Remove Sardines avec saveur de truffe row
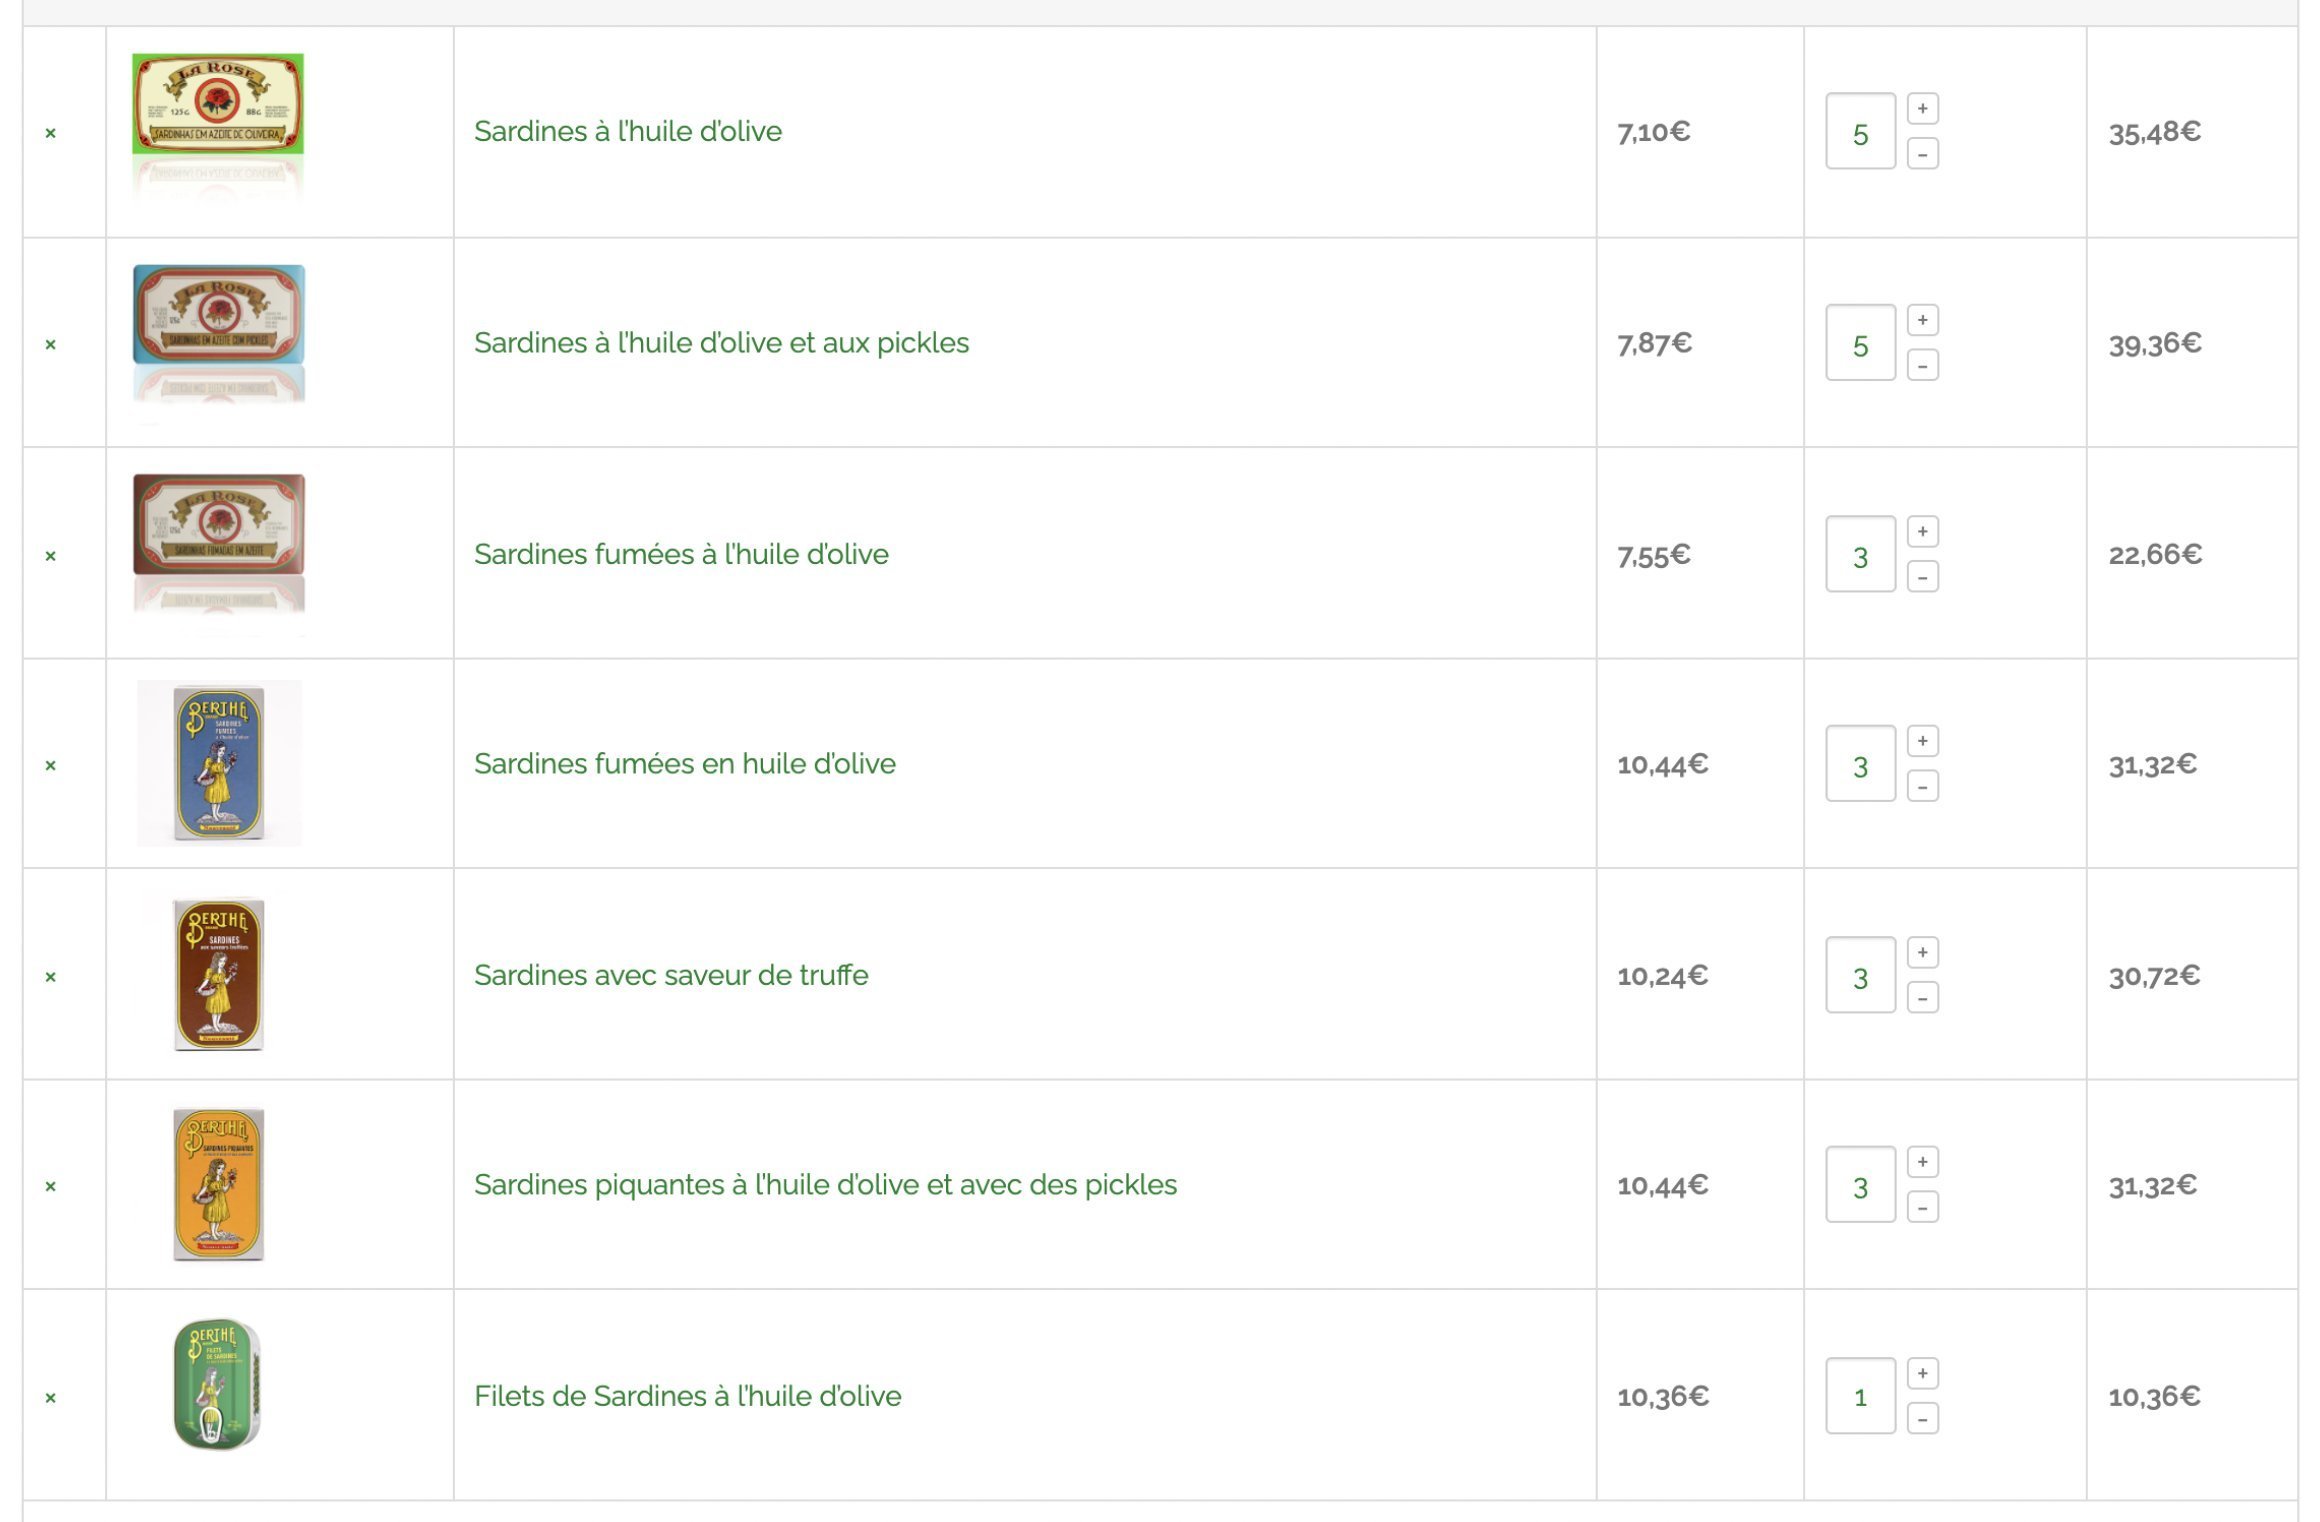This screenshot has width=2320, height=1522. (x=50, y=977)
